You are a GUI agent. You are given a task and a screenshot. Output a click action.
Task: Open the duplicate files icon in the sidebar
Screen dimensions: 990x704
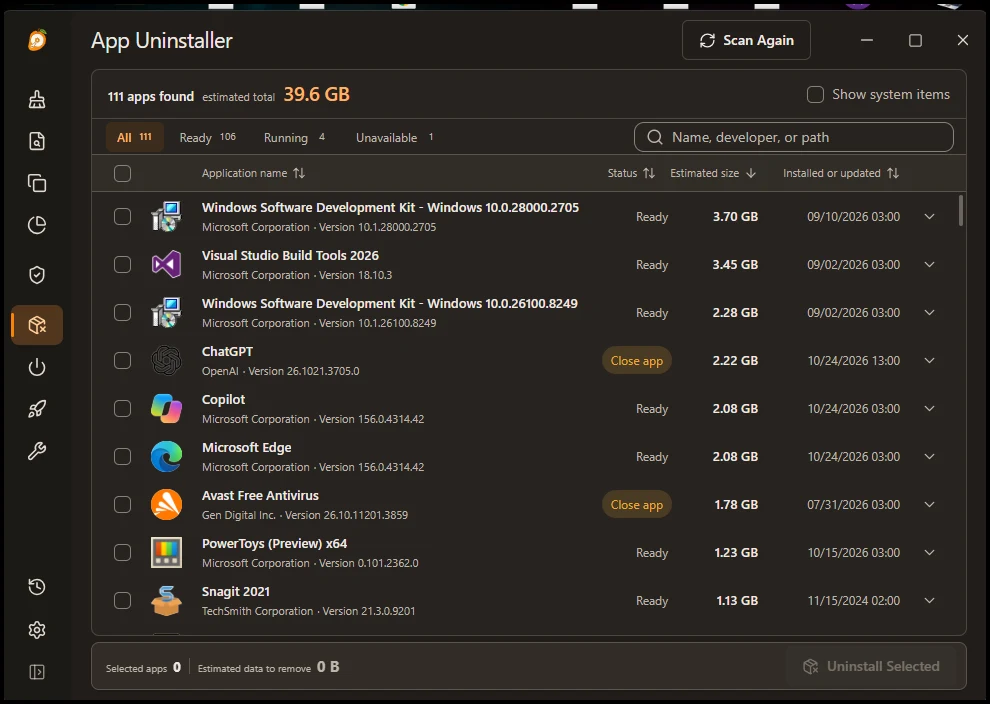[37, 183]
